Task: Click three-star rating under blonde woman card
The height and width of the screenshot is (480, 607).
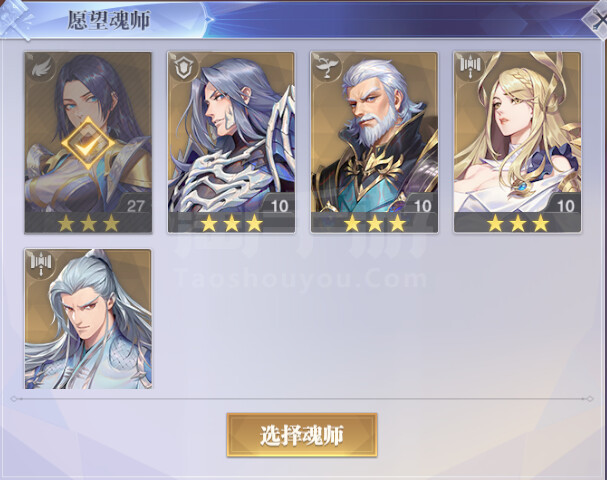Action: pyautogui.click(x=518, y=223)
